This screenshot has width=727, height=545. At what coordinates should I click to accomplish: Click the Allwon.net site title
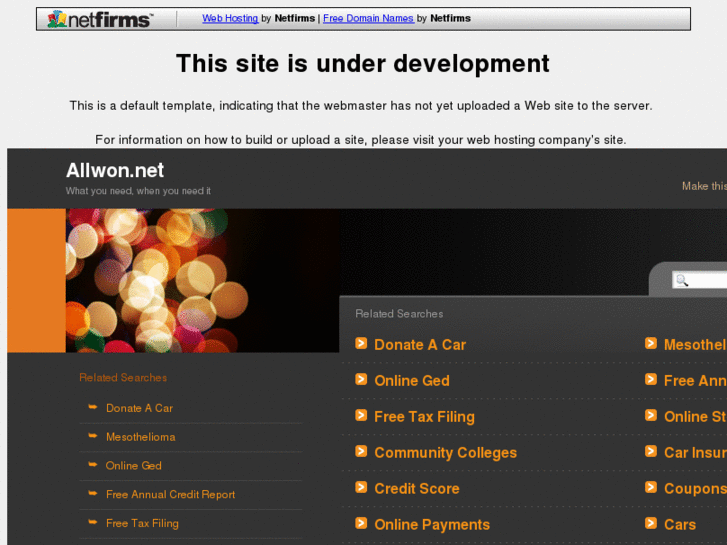pos(115,170)
